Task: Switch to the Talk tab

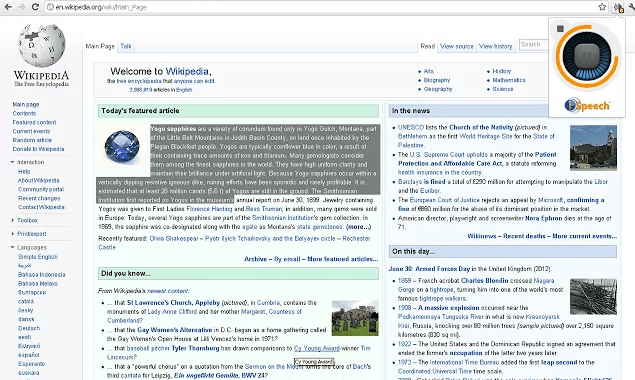Action: (126, 46)
